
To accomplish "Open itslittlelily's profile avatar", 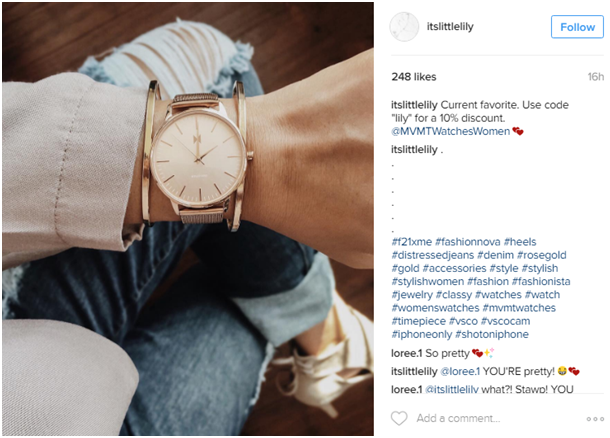I will click(404, 27).
